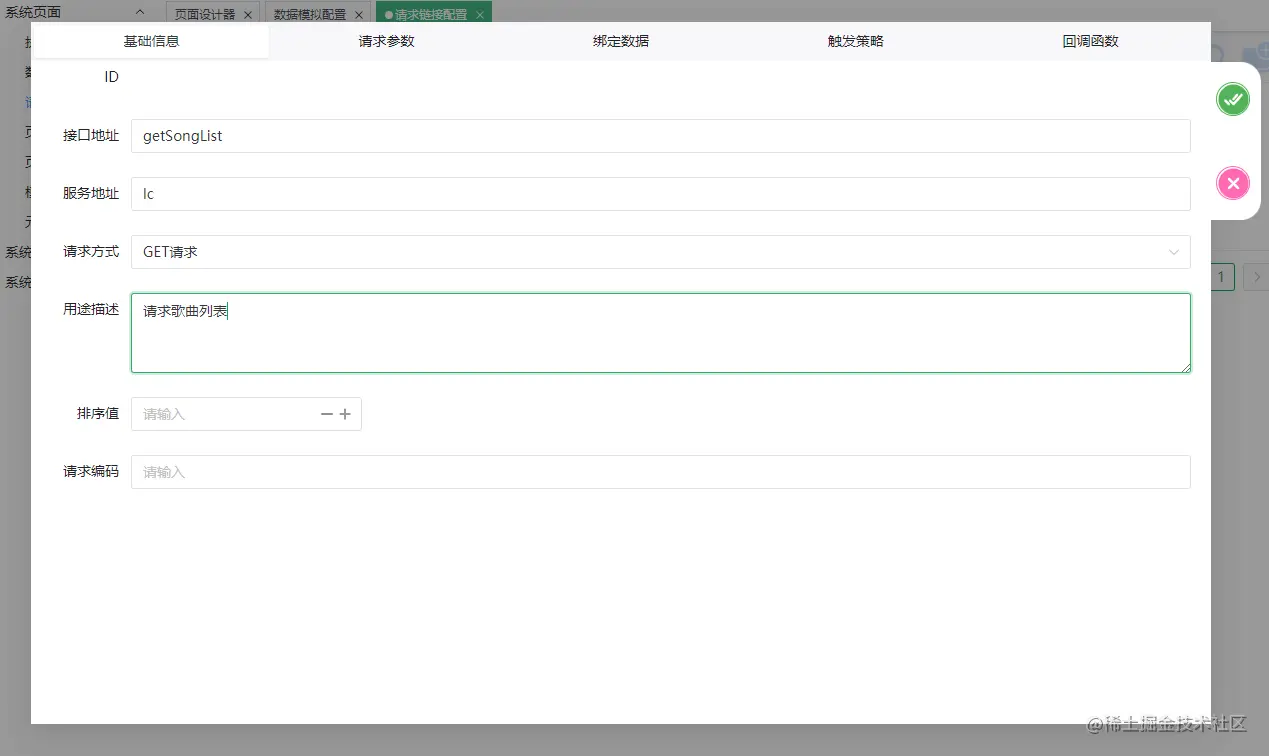Image resolution: width=1269 pixels, height=756 pixels.
Task: Click the next page arrow
Action: [1257, 277]
